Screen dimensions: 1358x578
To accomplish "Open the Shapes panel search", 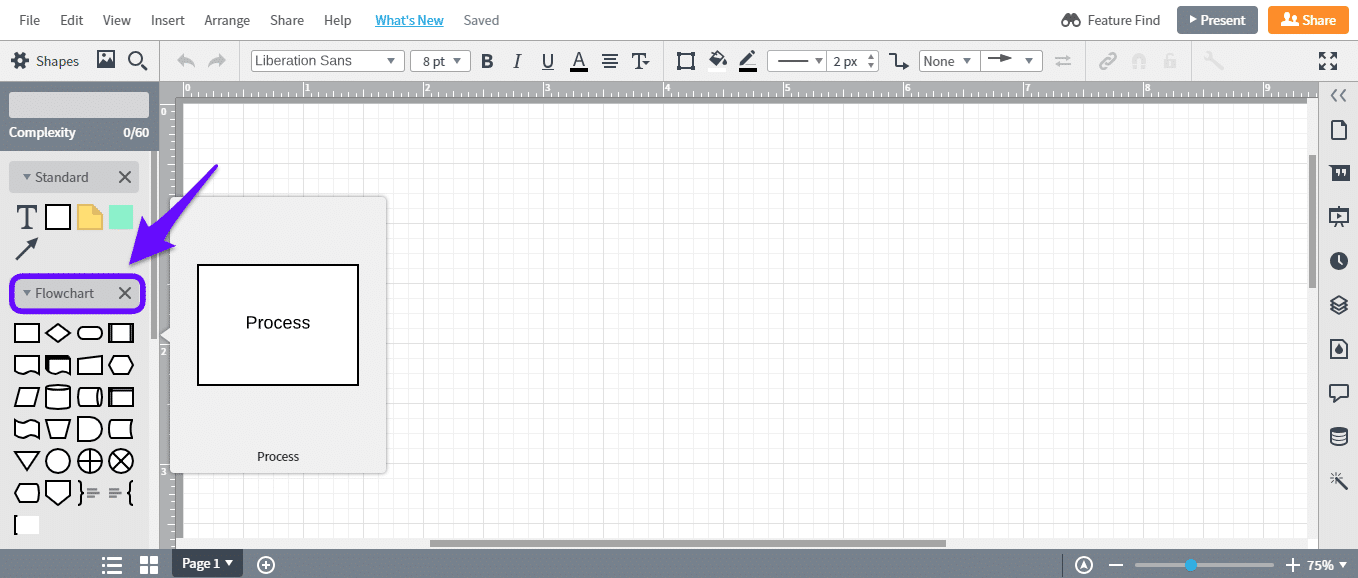I will coord(137,60).
